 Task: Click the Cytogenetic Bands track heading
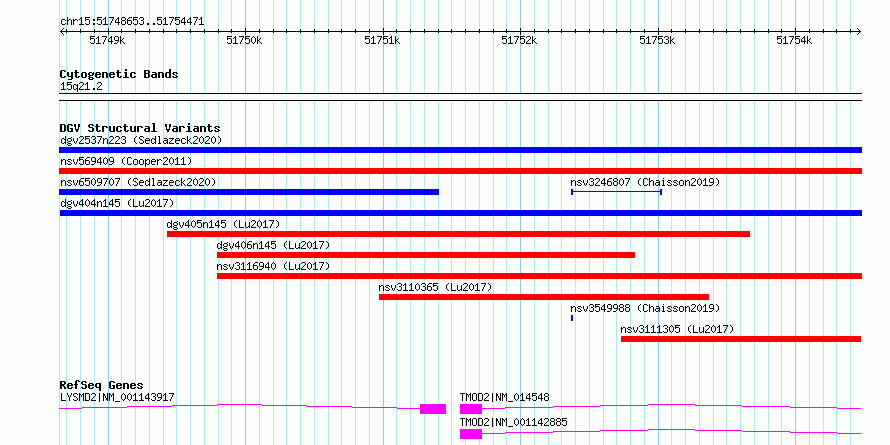(x=119, y=74)
